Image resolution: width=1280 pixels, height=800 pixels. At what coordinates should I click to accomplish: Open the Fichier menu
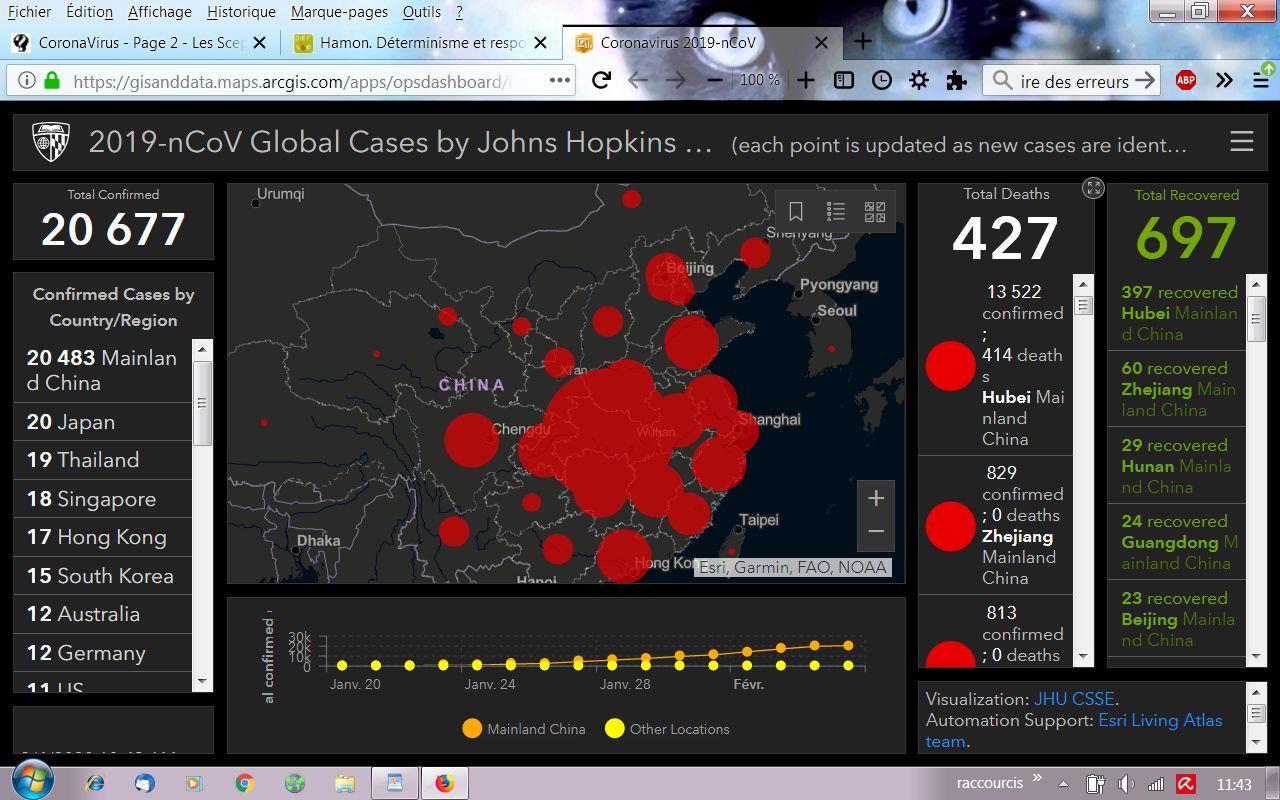[x=29, y=12]
